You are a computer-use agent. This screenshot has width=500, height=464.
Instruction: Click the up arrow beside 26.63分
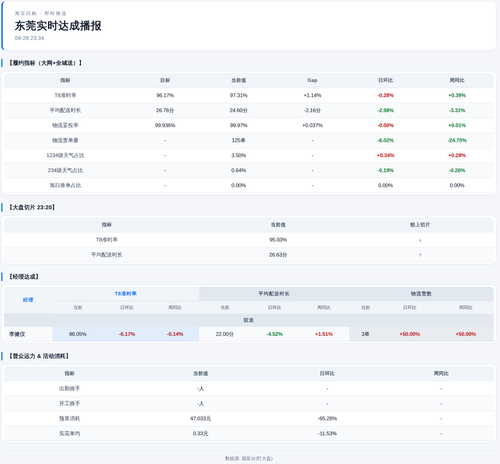[x=420, y=255]
